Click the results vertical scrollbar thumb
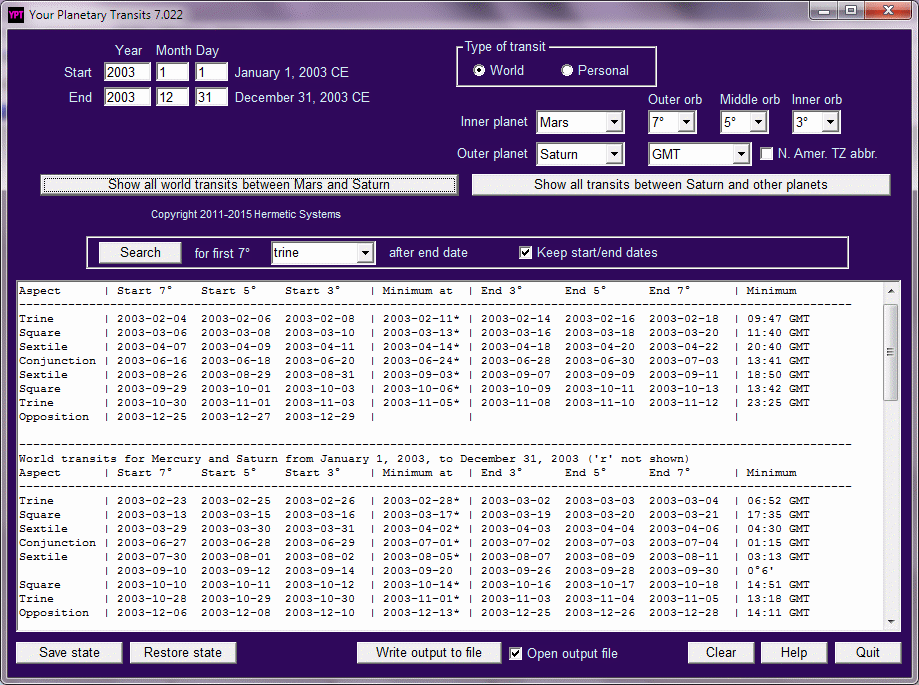Viewport: 919px width, 685px height. click(891, 352)
